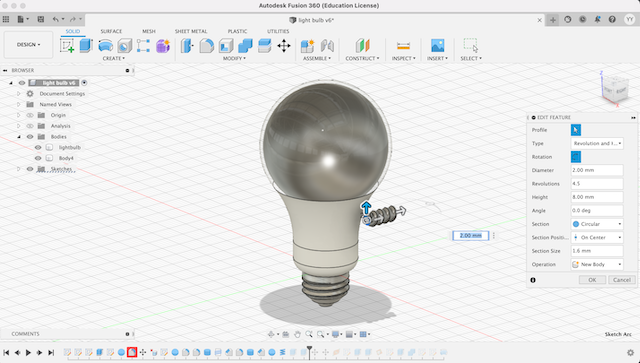Screen dimensions: 640x363
Task: Open the Section Circular dropdown
Action: click(x=597, y=224)
